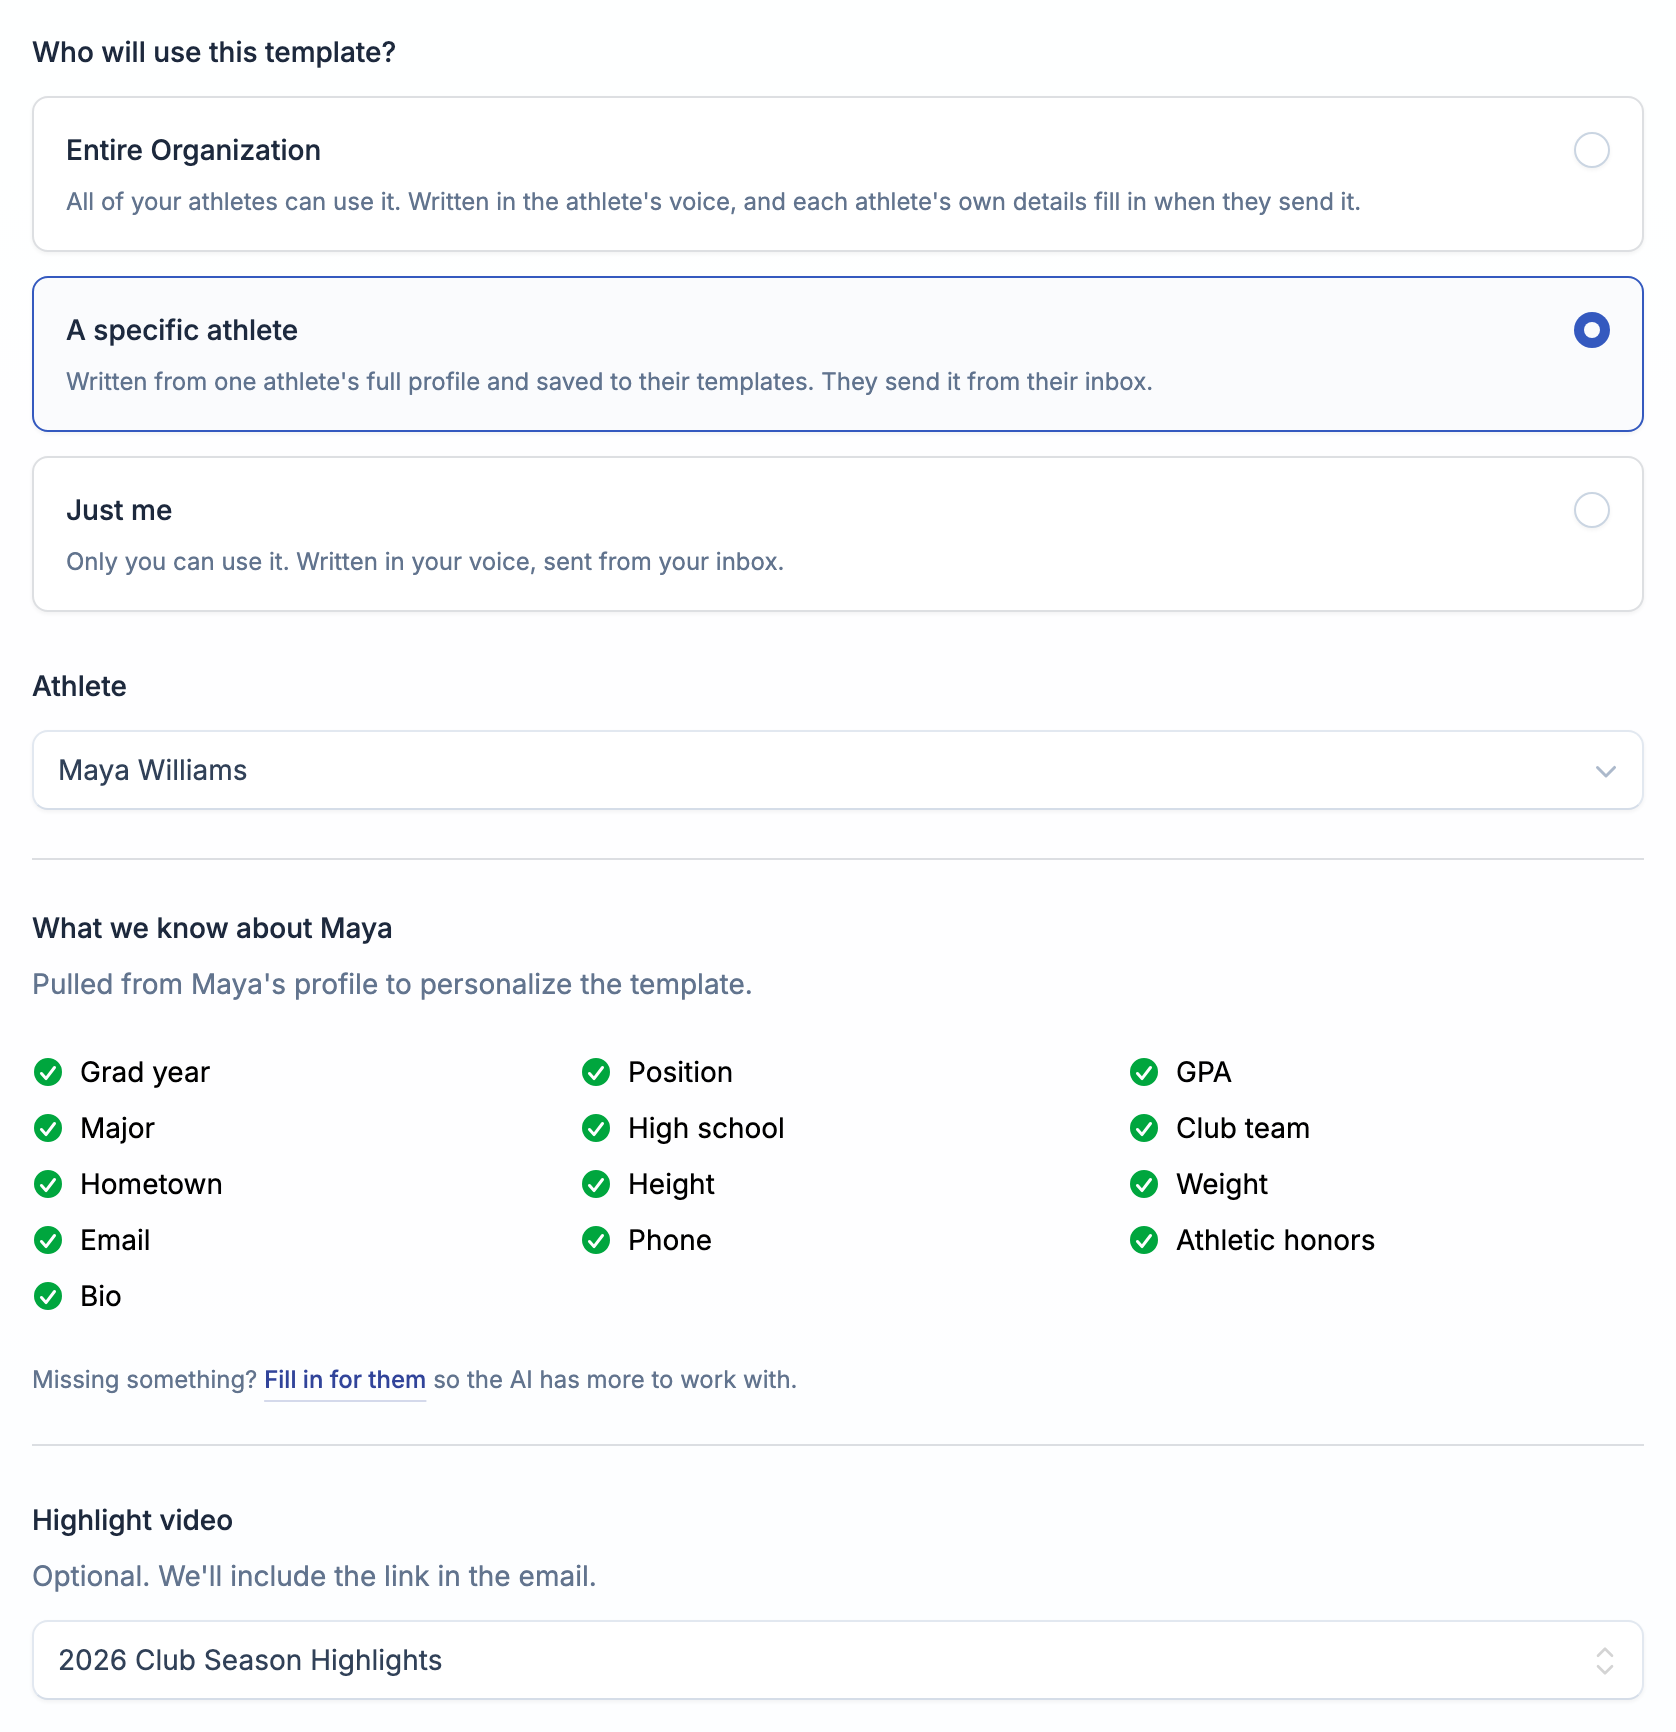Click the up-down arrows on highlight video selector
Viewport: 1676px width, 1732px height.
[1605, 1660]
